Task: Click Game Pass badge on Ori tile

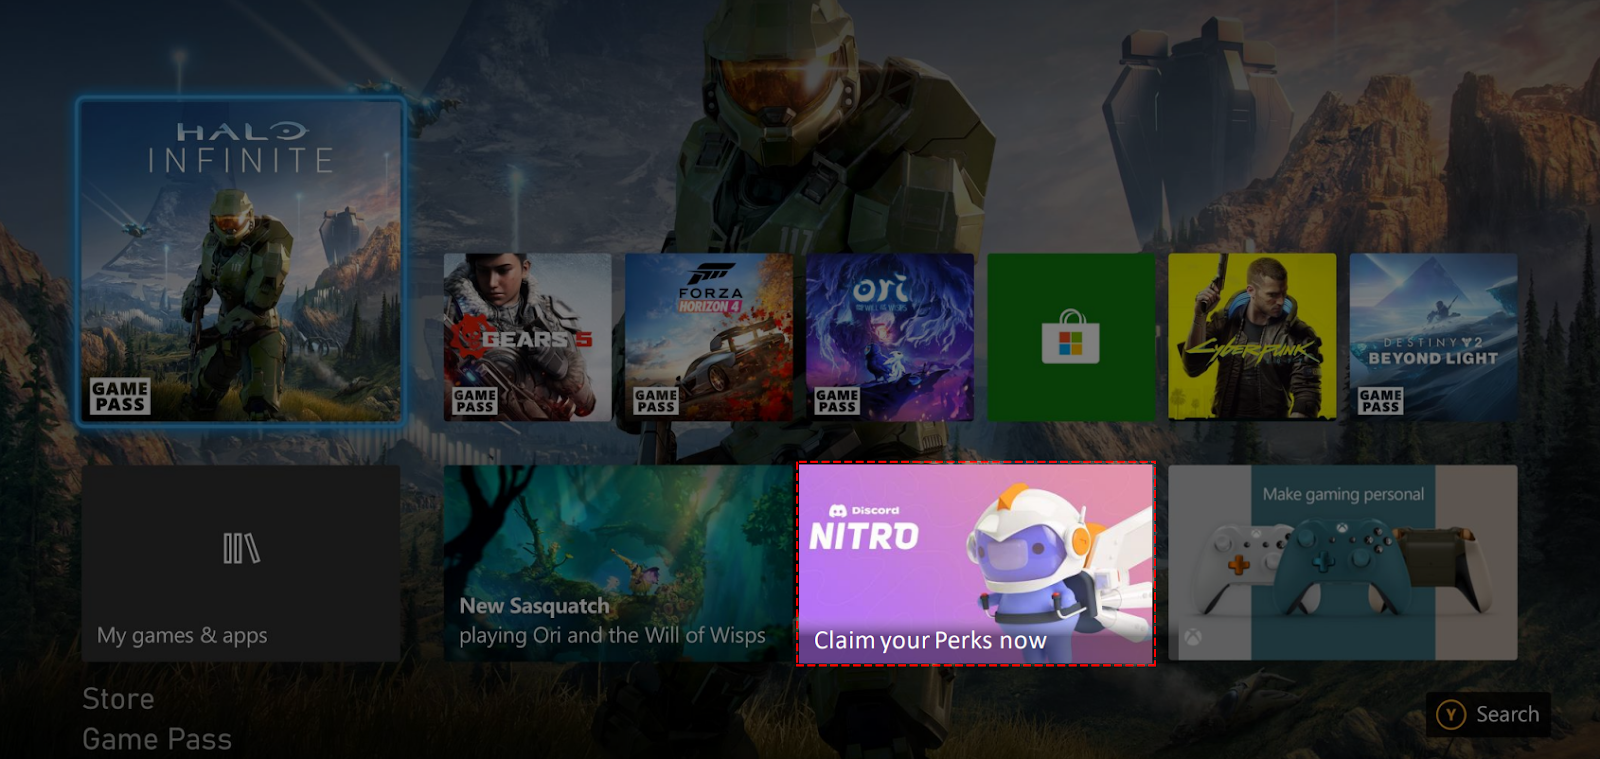Action: (836, 401)
